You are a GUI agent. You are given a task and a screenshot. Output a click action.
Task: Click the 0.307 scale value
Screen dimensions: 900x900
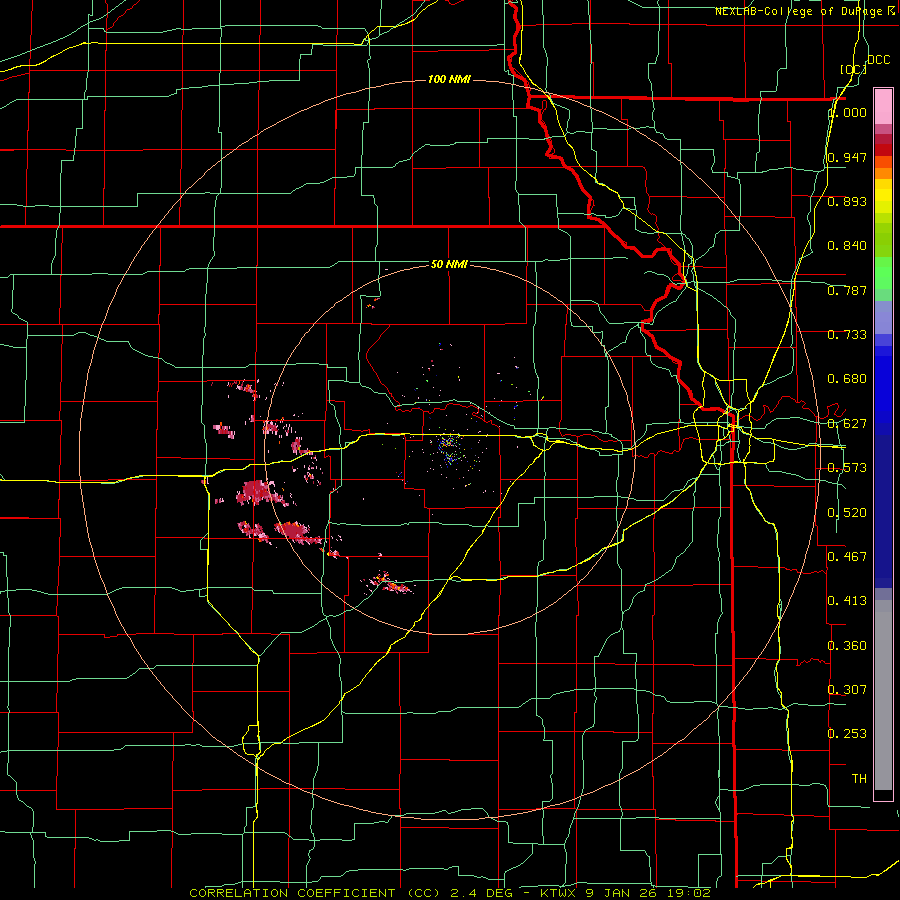847,690
